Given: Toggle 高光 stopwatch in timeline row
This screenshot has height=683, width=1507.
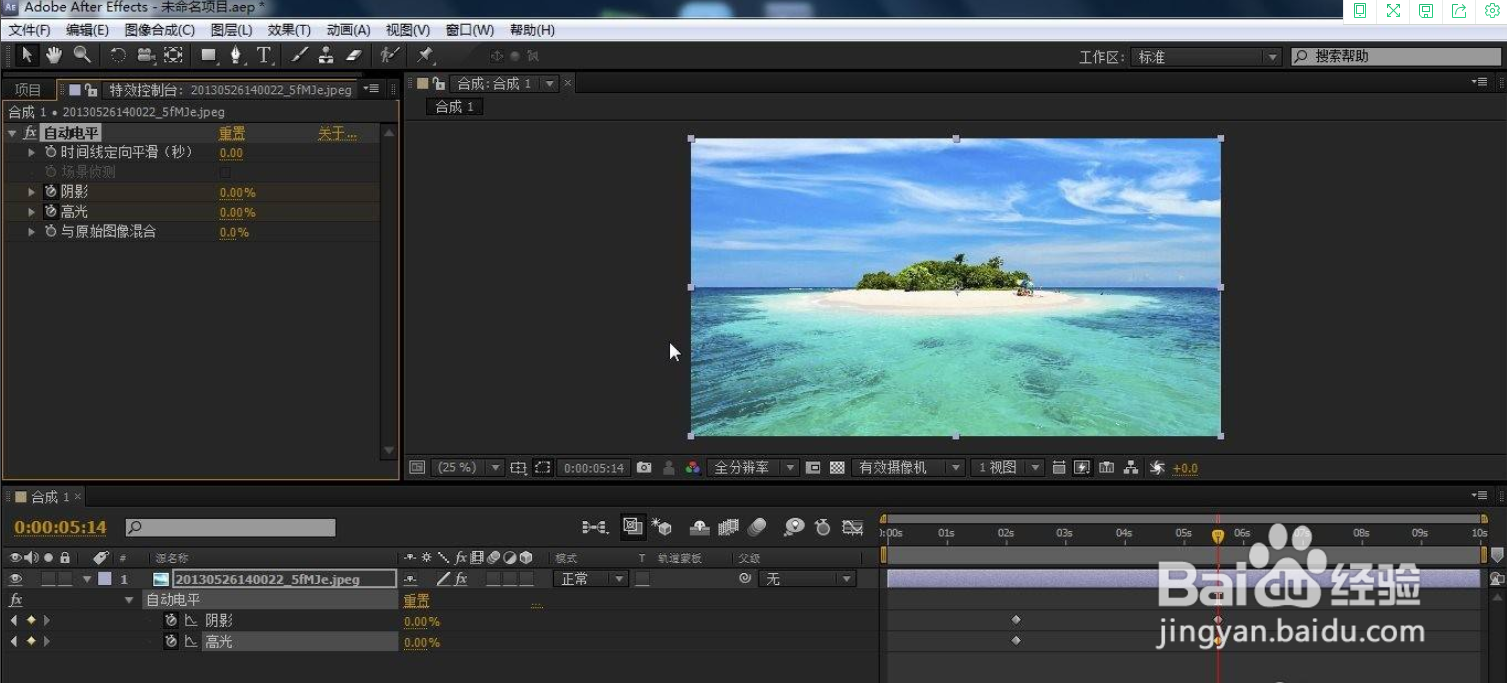Looking at the screenshot, I should coord(171,642).
